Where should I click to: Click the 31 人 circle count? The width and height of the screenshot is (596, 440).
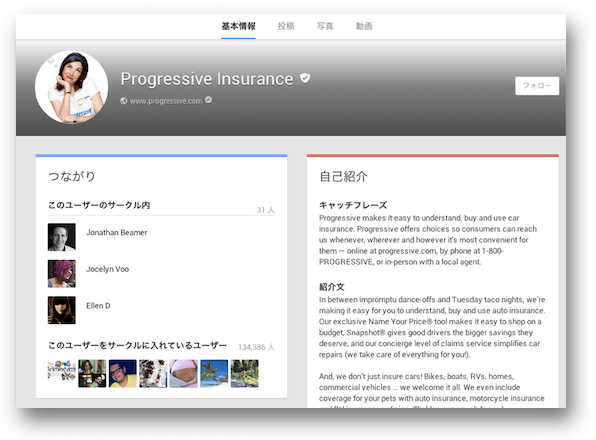tap(265, 210)
